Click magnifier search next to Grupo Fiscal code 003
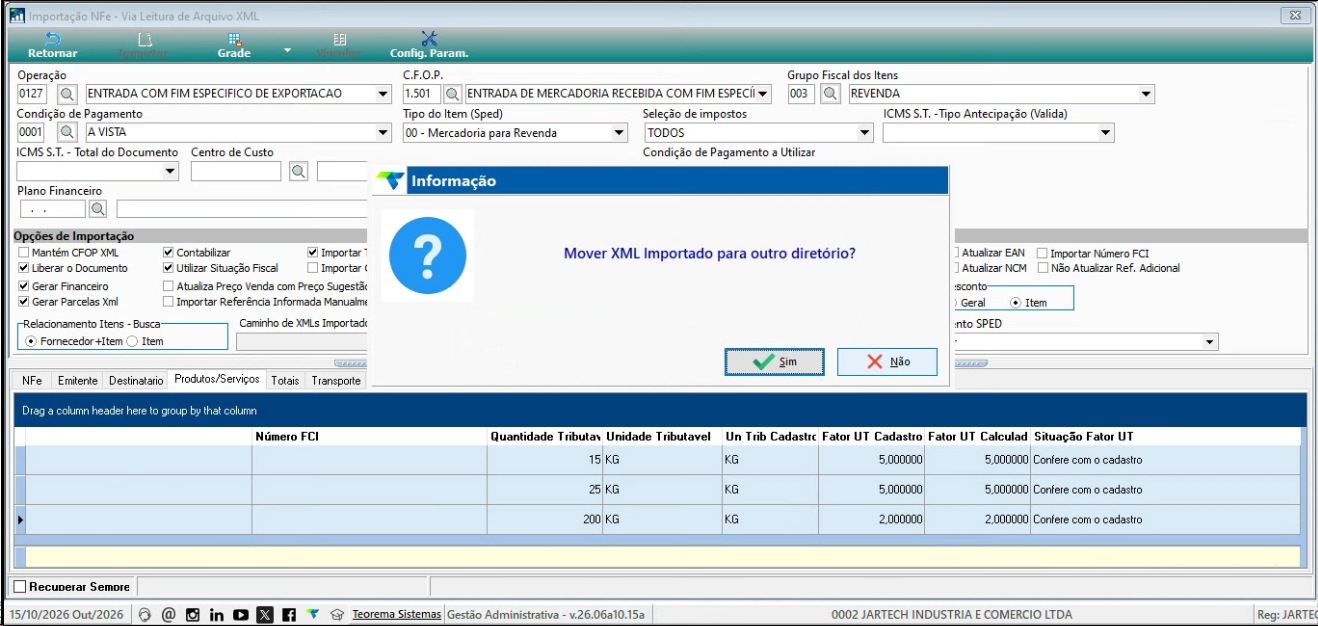This screenshot has height=626, width=1318. (x=830, y=94)
